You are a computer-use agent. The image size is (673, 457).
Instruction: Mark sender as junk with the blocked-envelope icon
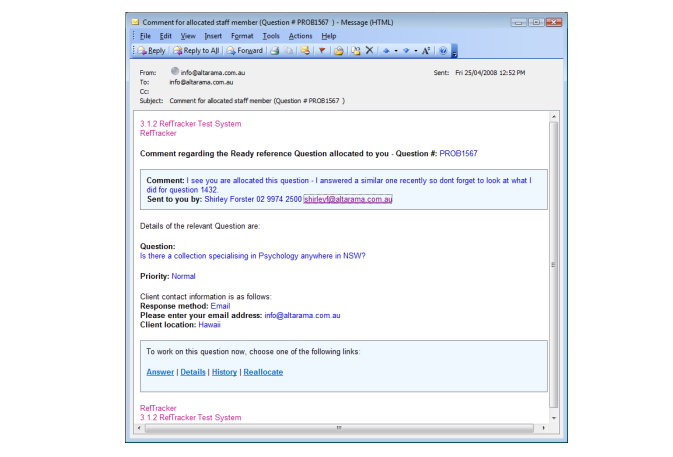[x=305, y=51]
